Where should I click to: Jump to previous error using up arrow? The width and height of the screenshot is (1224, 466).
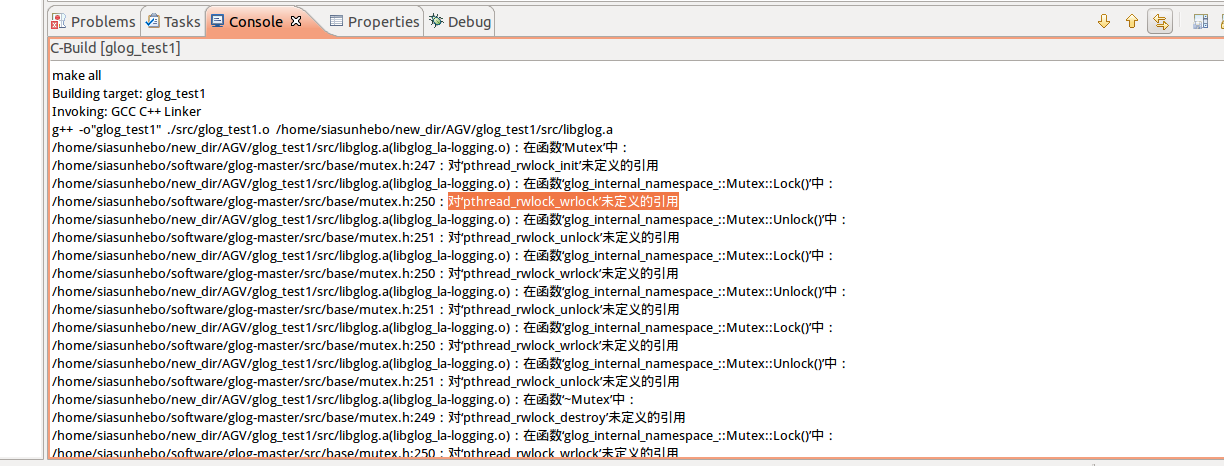pyautogui.click(x=1132, y=21)
